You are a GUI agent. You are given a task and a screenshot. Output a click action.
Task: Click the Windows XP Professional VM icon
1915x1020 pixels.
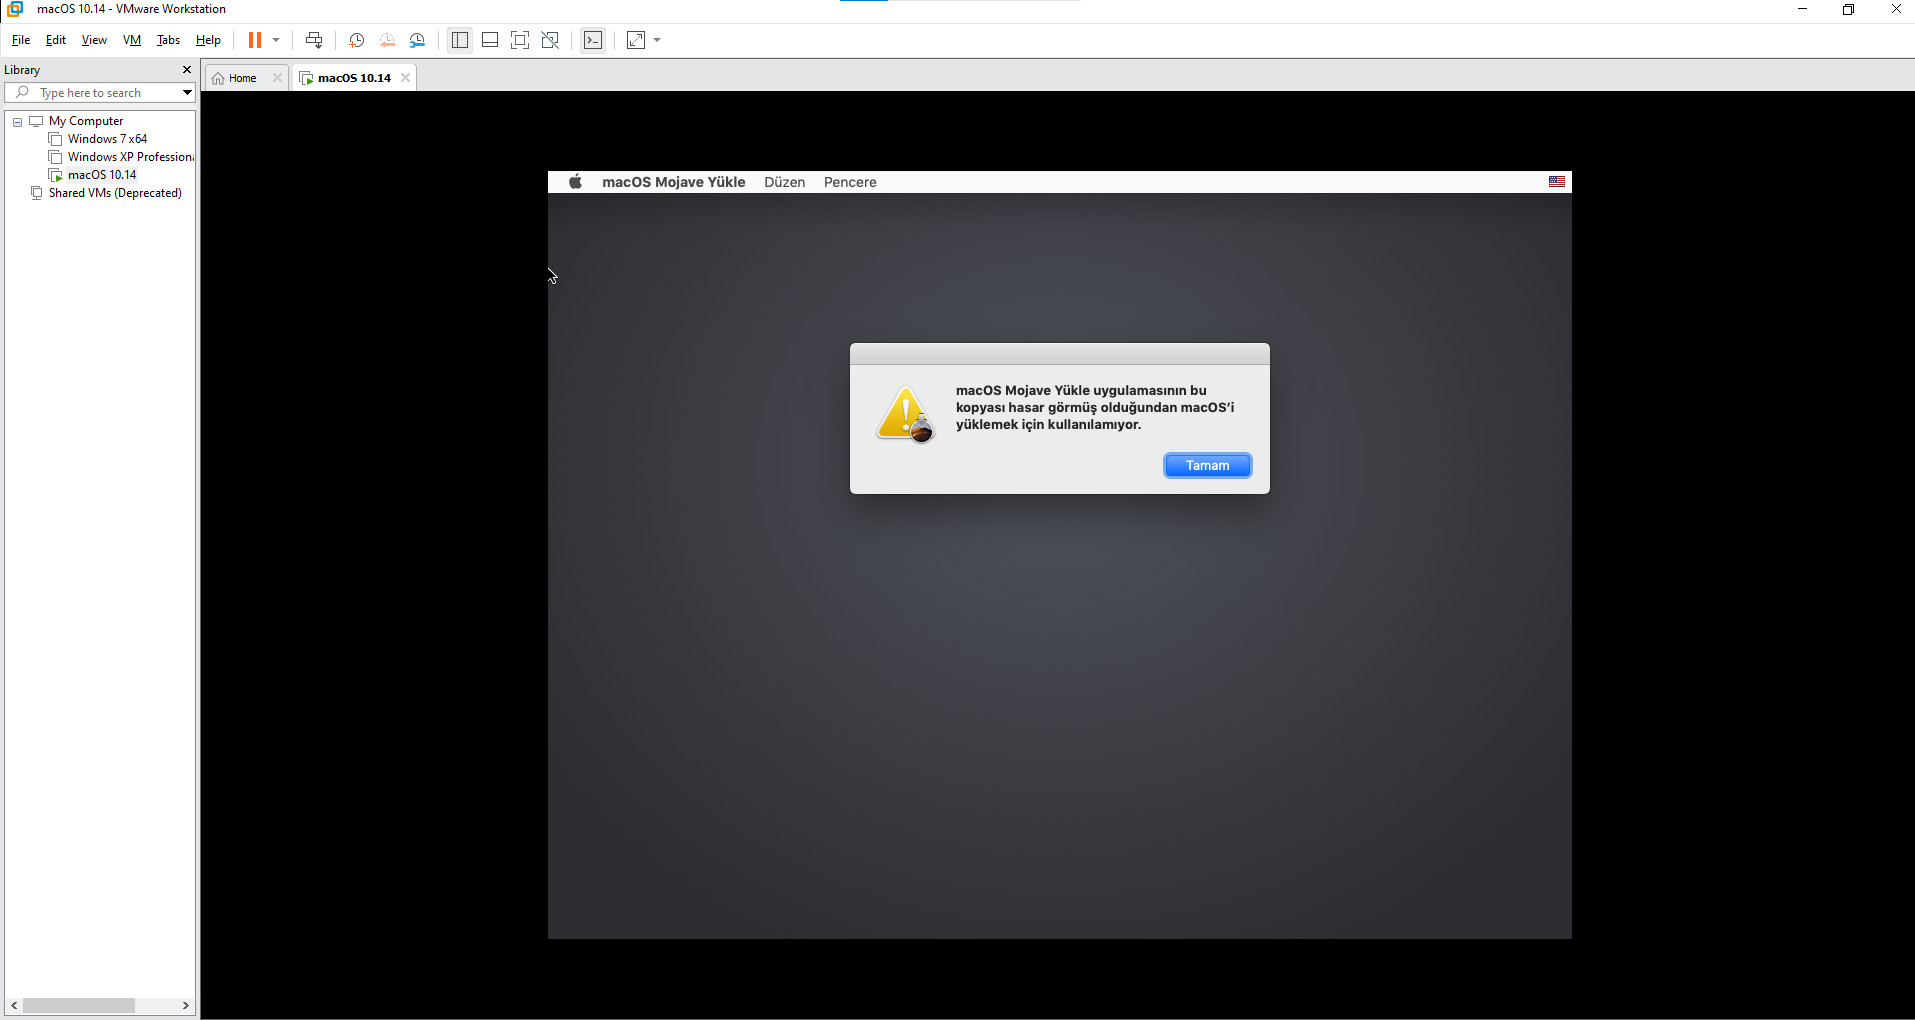tap(56, 157)
